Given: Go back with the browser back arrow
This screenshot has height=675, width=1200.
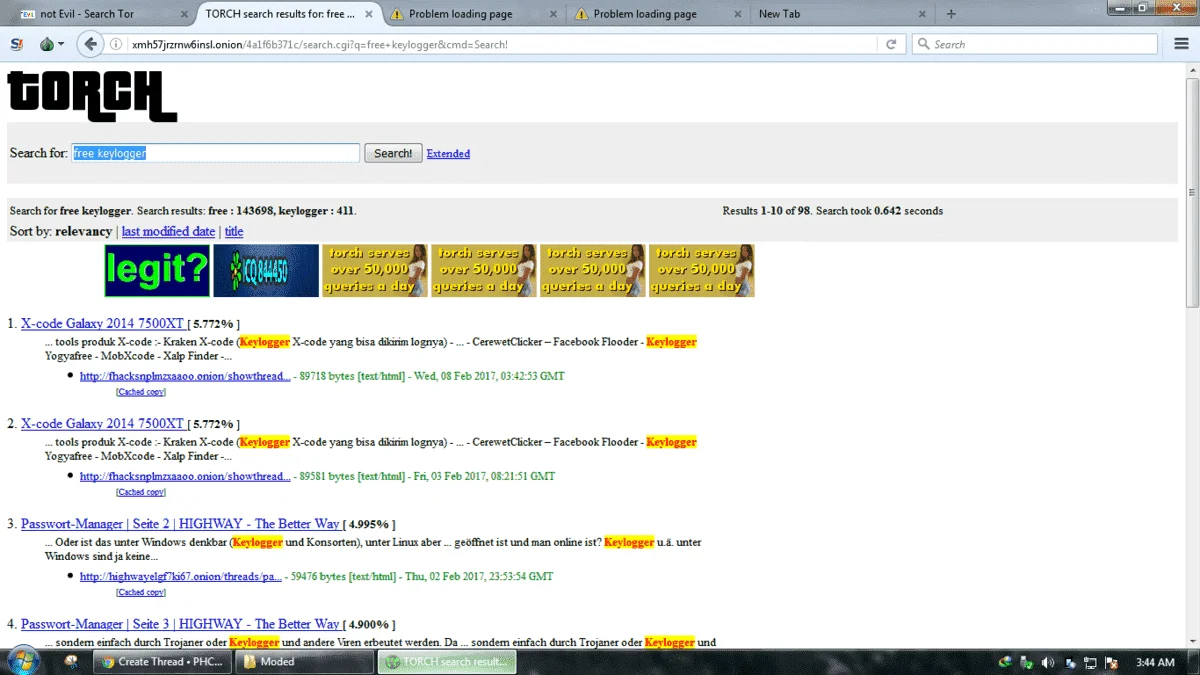Looking at the screenshot, I should pyautogui.click(x=90, y=44).
